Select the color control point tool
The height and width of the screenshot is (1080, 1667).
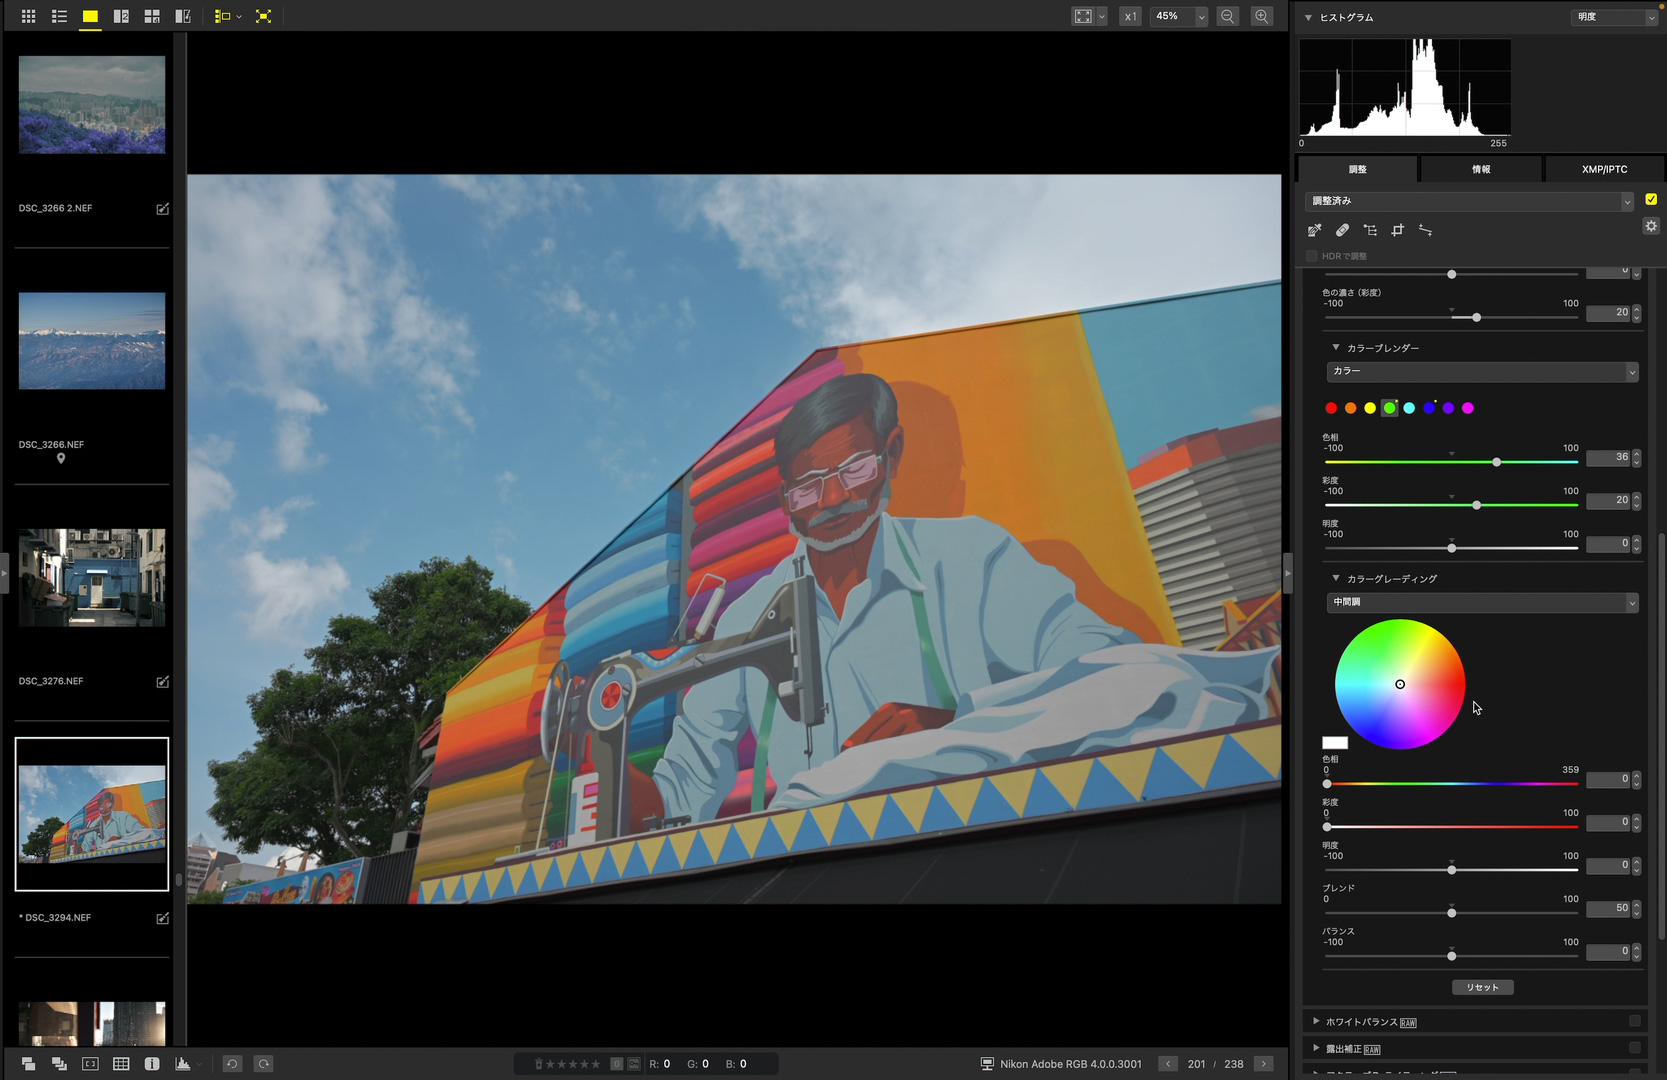(1370, 230)
